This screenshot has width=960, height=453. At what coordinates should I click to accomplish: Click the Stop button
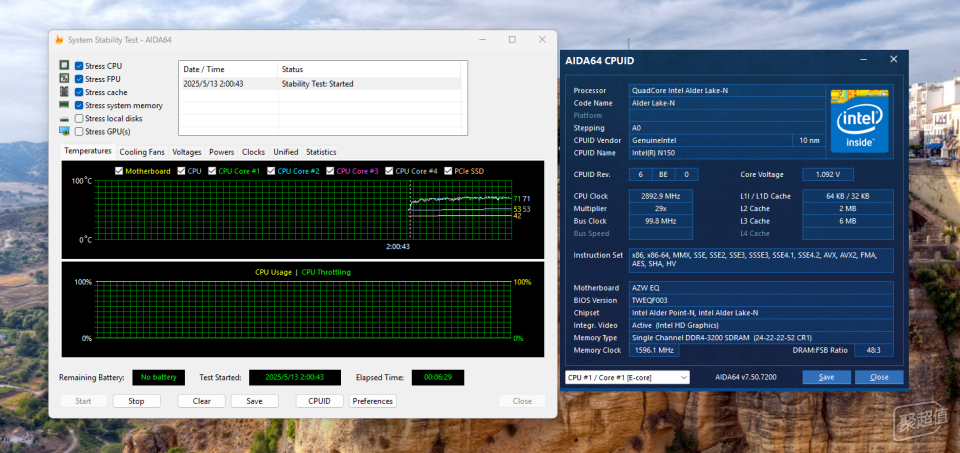coord(137,401)
